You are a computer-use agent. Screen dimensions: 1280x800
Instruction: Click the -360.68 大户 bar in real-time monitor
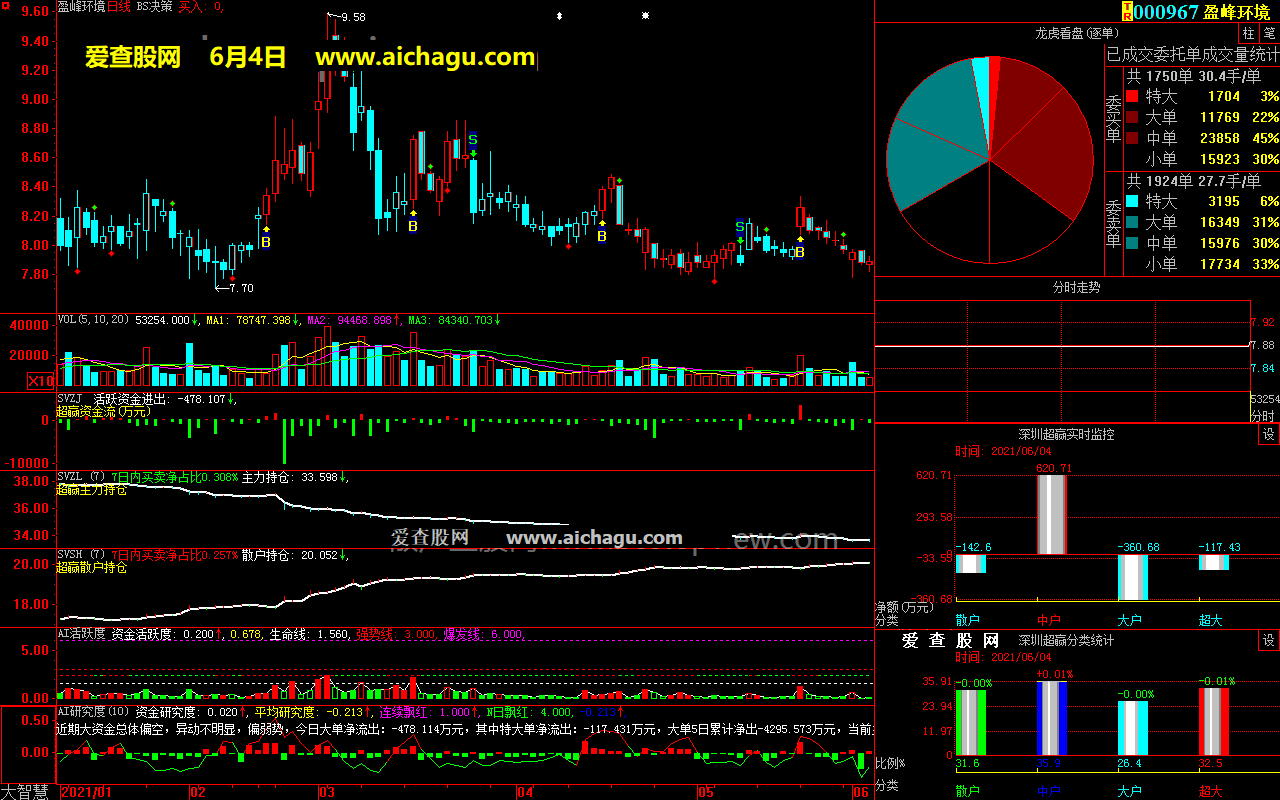[x=1132, y=576]
